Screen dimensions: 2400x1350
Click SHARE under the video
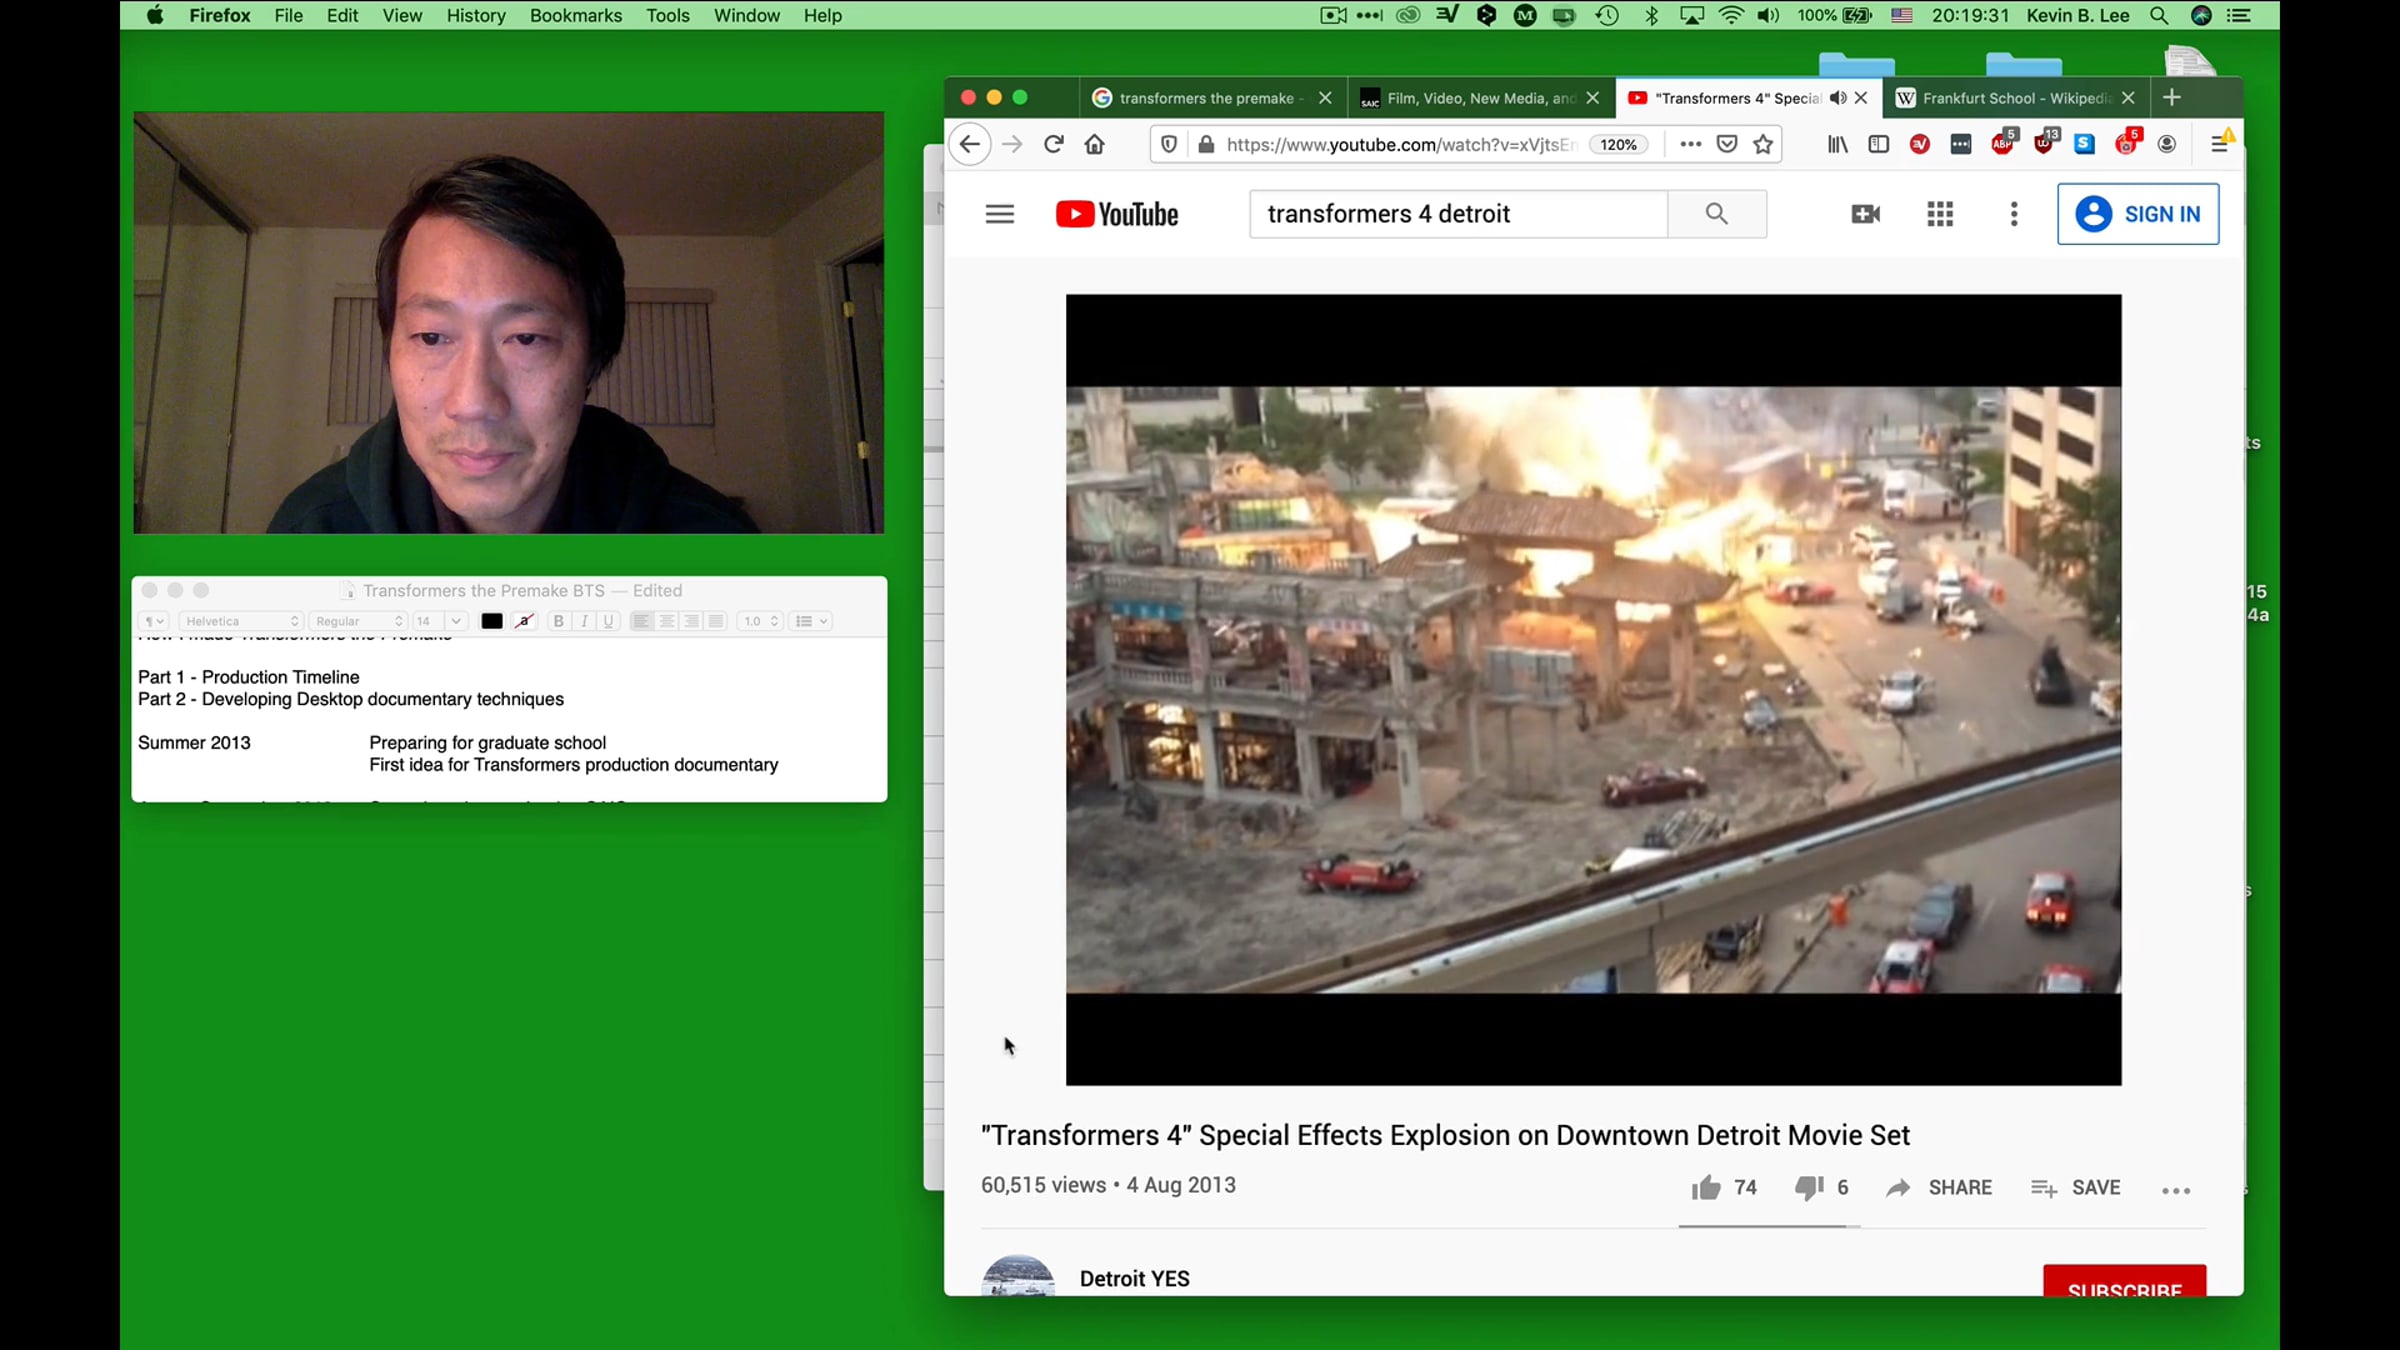(x=1939, y=1187)
